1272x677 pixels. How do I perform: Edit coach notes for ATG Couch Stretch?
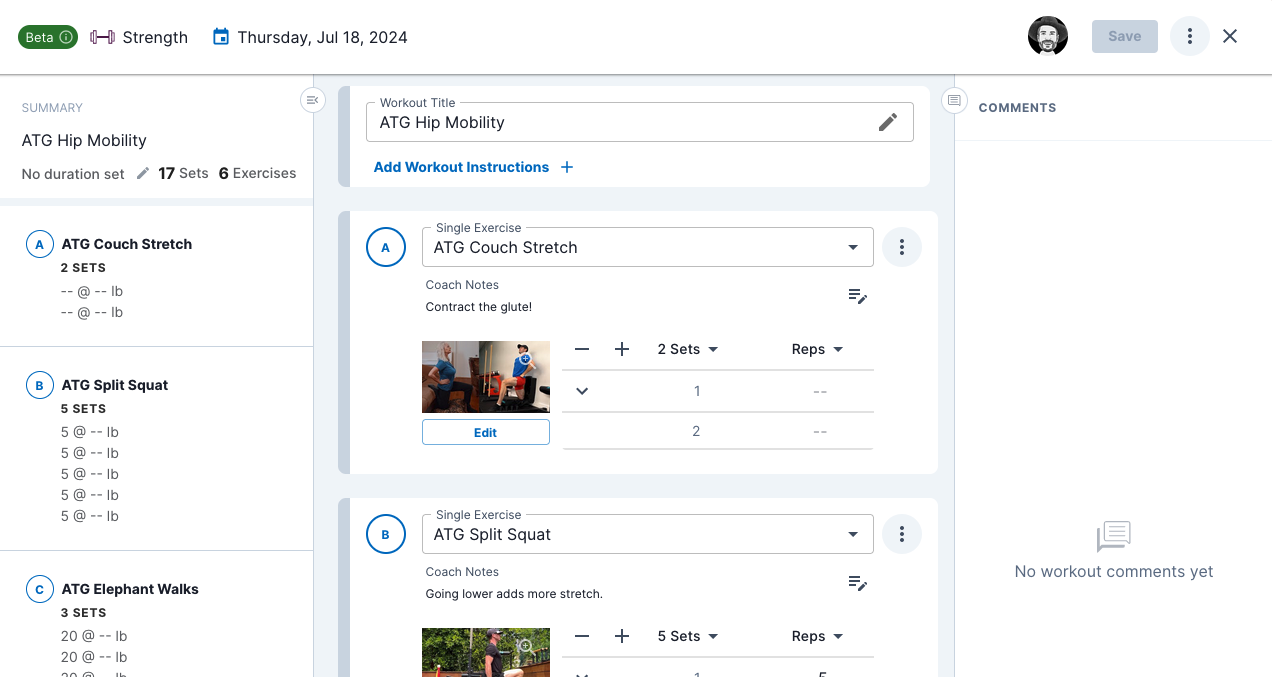(x=857, y=296)
